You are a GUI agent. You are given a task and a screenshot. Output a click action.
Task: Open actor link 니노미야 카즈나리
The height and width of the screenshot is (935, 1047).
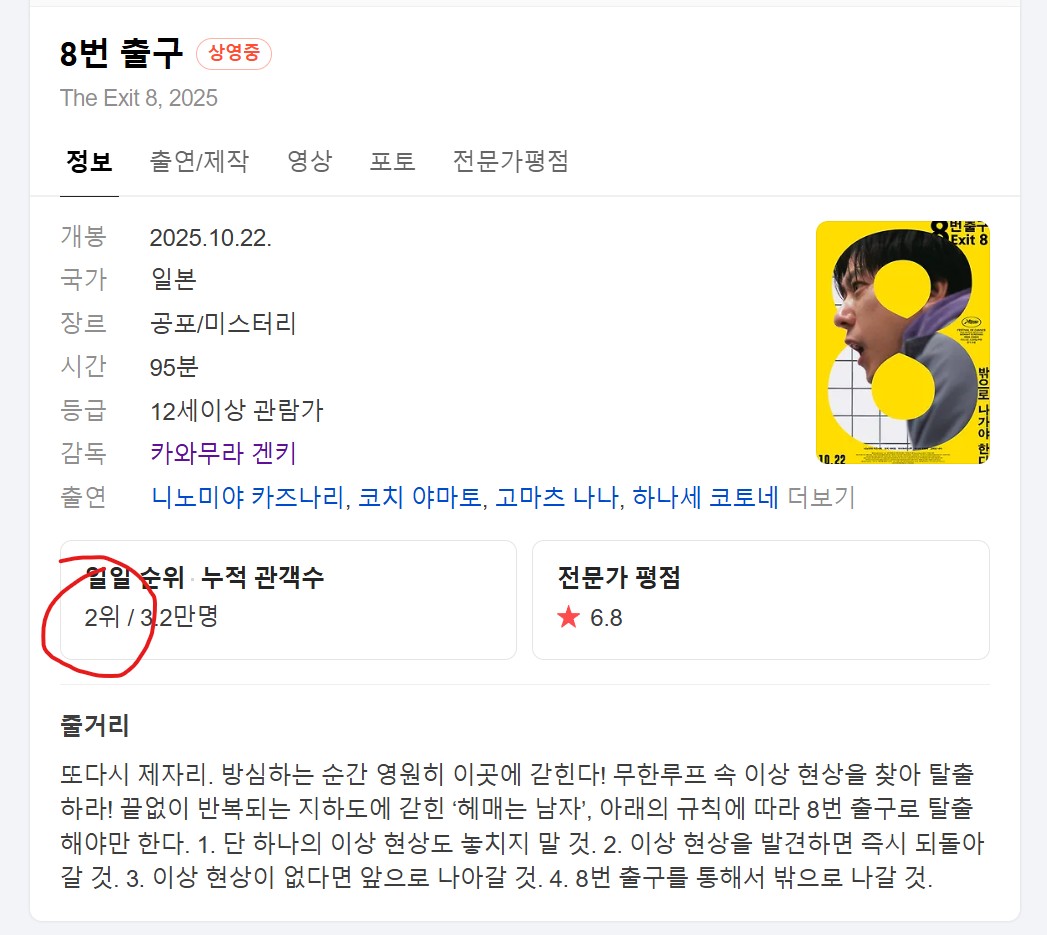(x=248, y=497)
